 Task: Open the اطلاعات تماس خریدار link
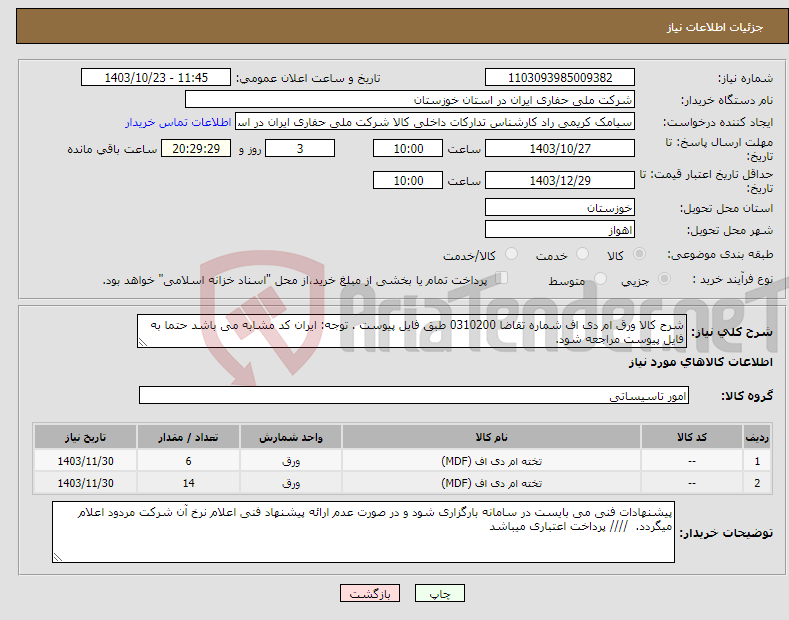pyautogui.click(x=178, y=122)
